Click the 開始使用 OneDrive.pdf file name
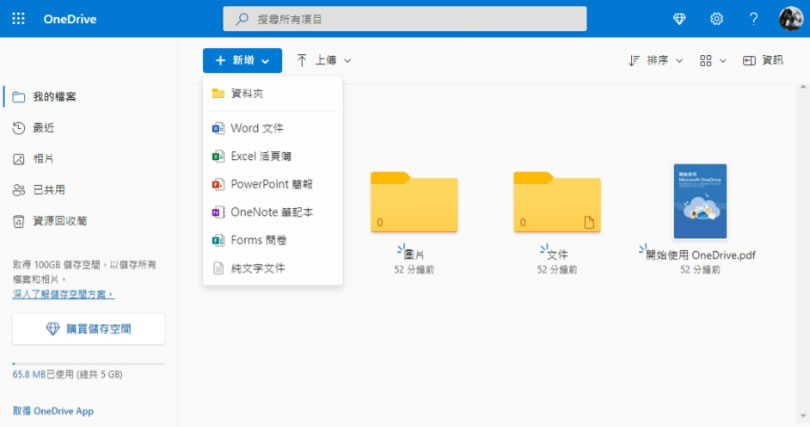The height and width of the screenshot is (427, 810). coord(701,255)
